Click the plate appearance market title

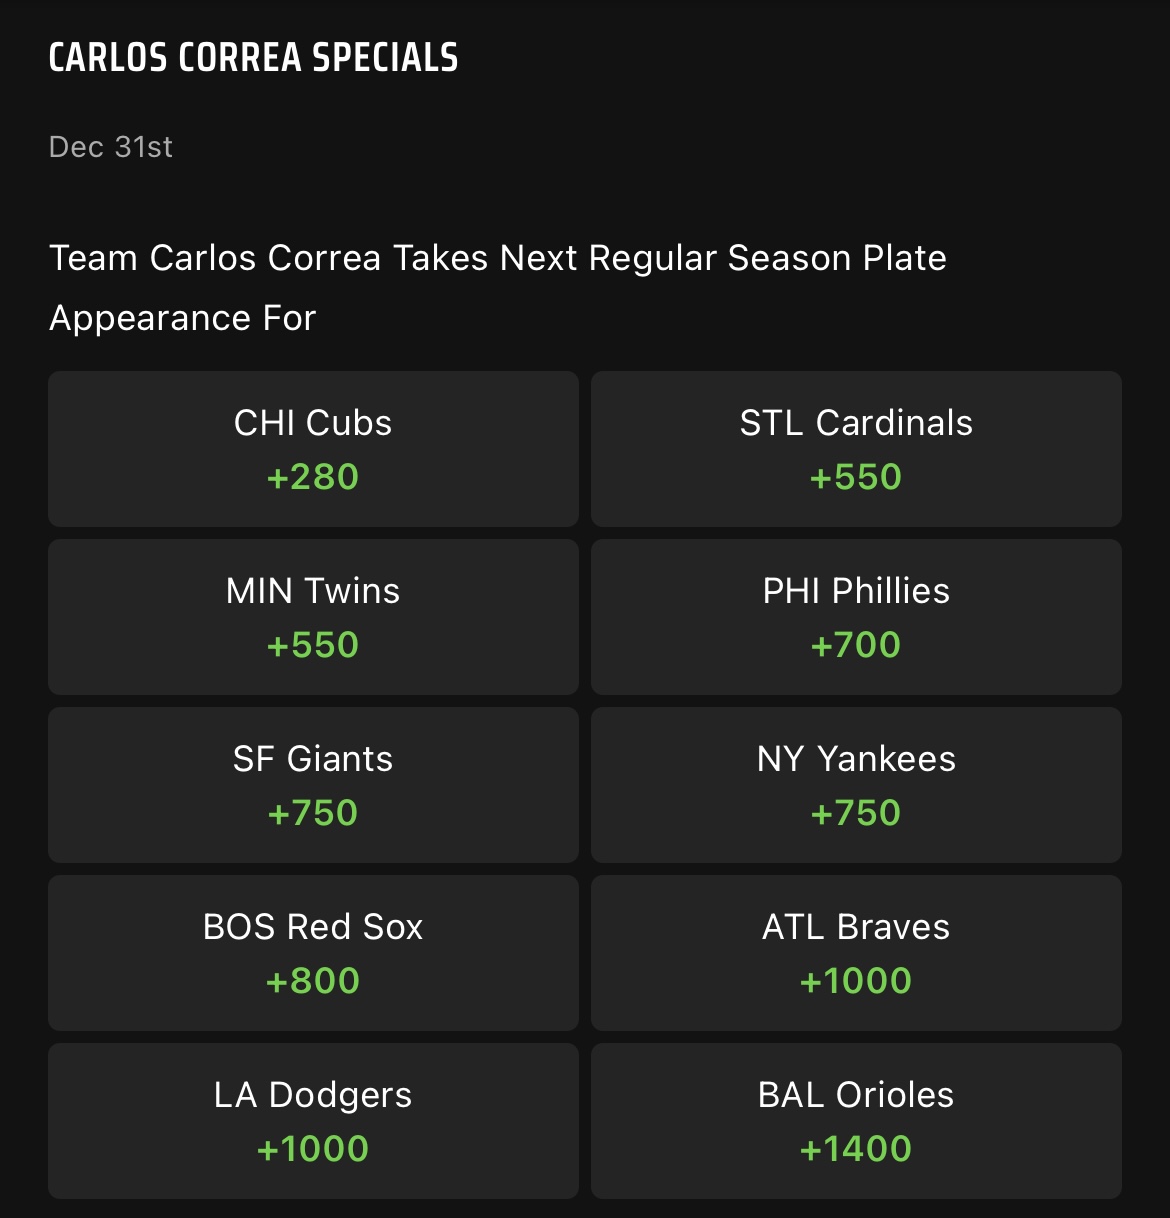pyautogui.click(x=498, y=288)
